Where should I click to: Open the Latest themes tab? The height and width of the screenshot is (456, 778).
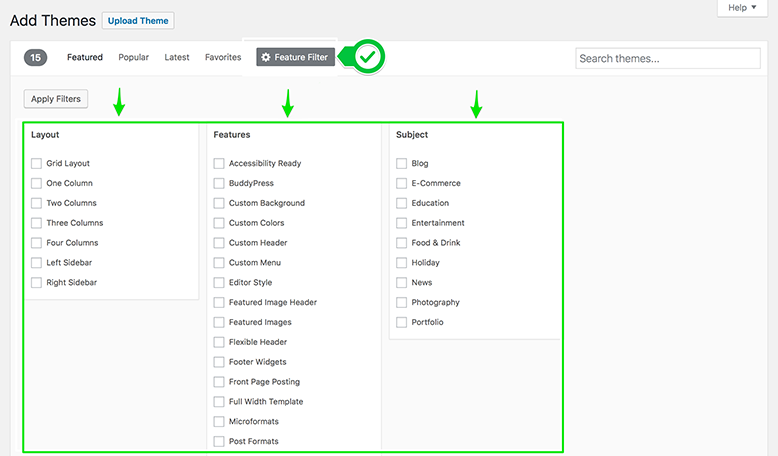(177, 58)
